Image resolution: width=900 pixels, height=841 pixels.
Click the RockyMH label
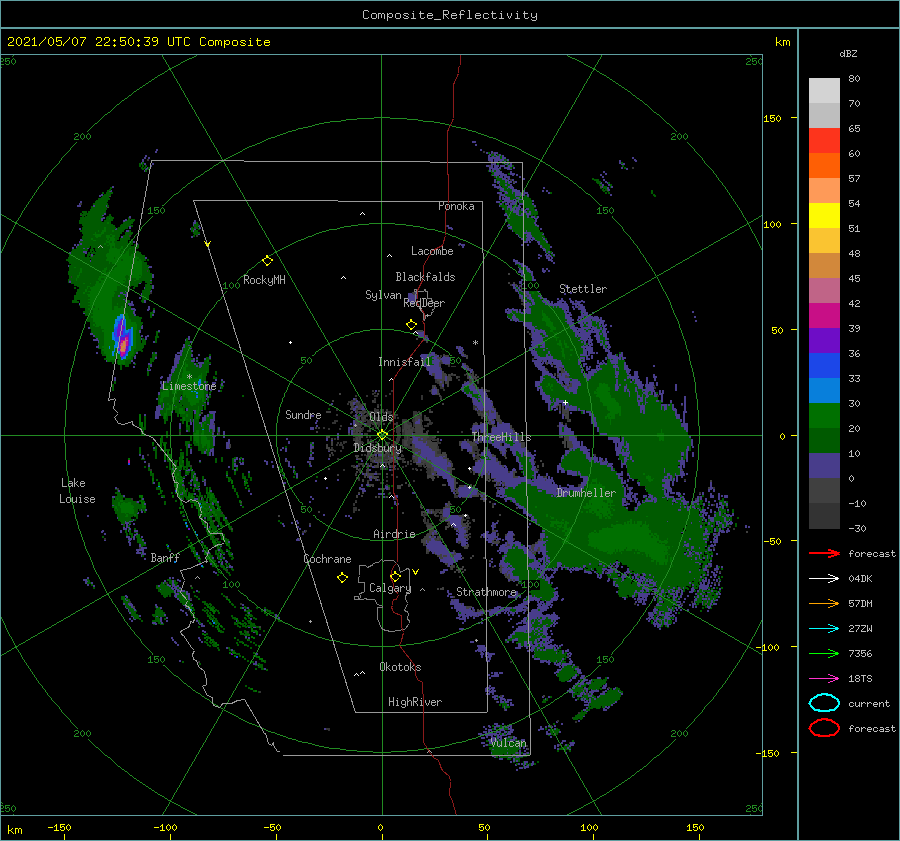pos(264,280)
